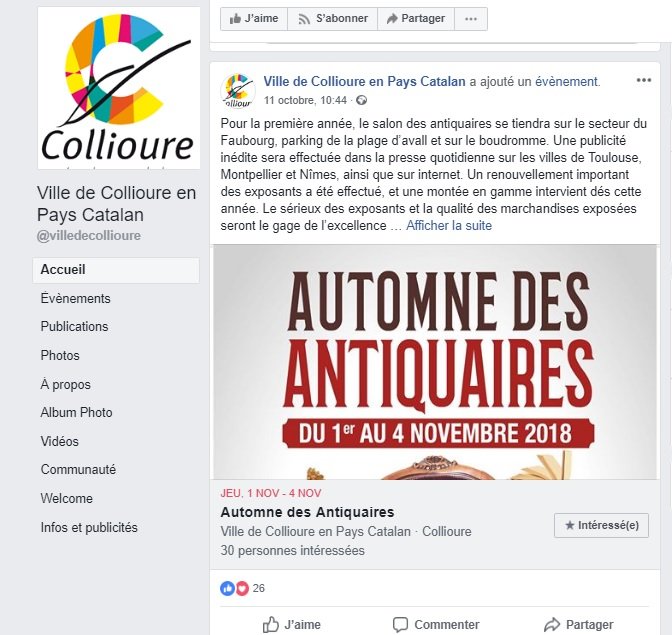
Task: Open the Automne des Antiquaires event title
Action: pyautogui.click(x=307, y=512)
